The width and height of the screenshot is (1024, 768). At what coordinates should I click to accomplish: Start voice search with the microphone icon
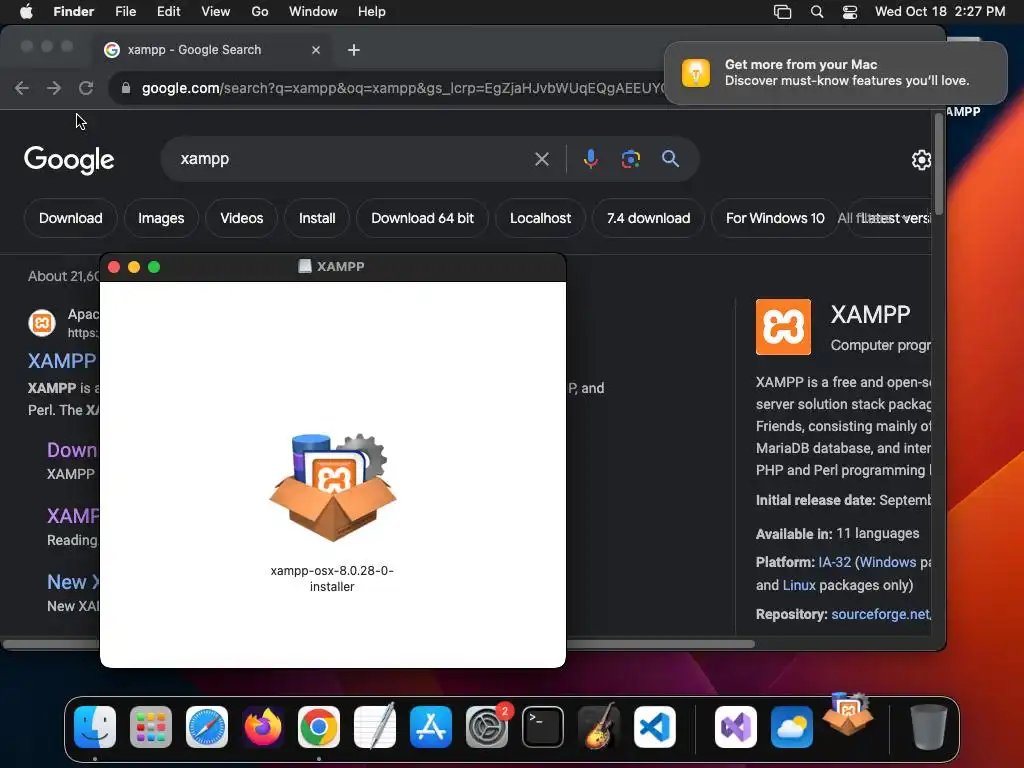tap(590, 159)
